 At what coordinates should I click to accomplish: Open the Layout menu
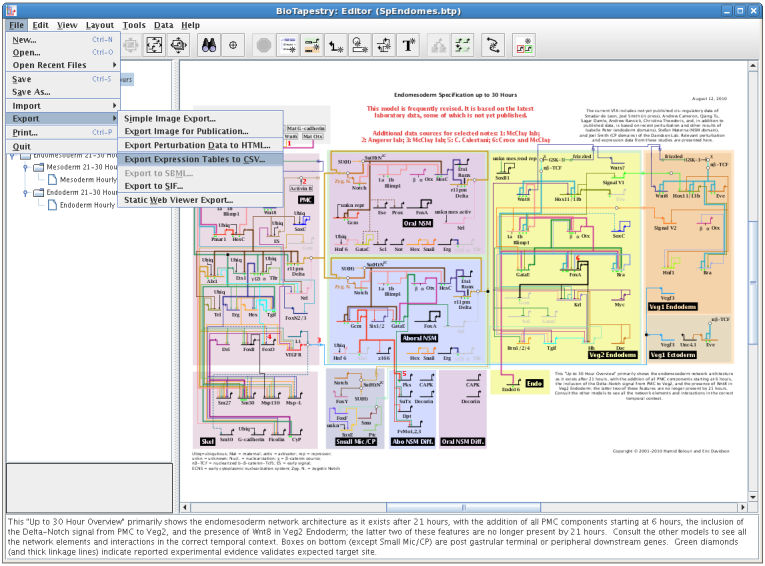(x=99, y=25)
